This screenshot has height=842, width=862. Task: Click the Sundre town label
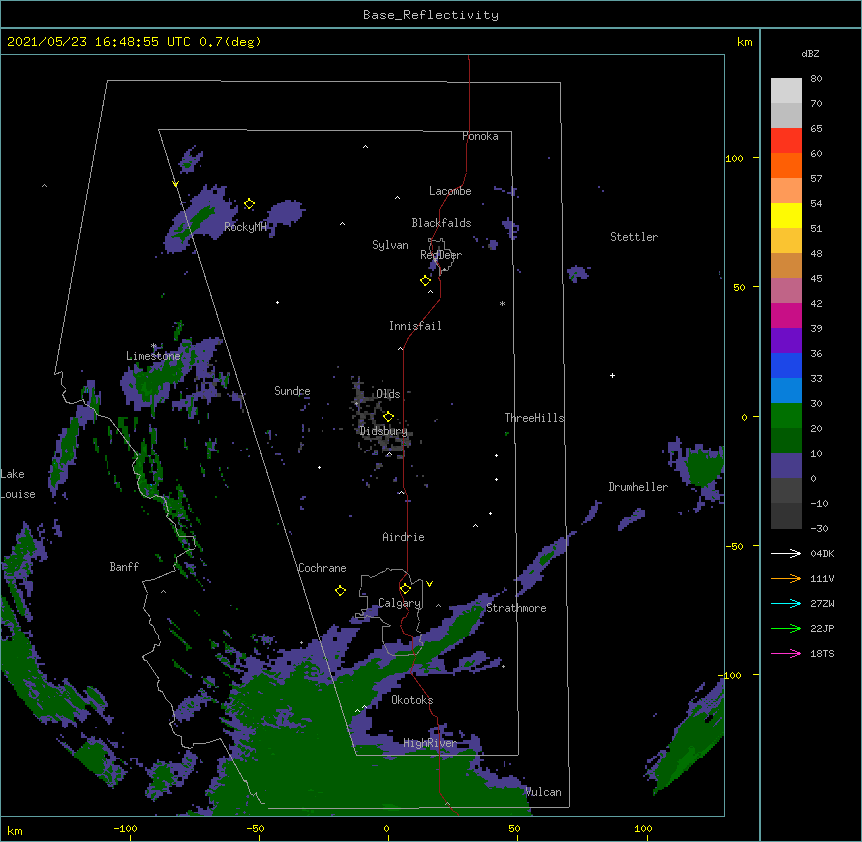(292, 391)
